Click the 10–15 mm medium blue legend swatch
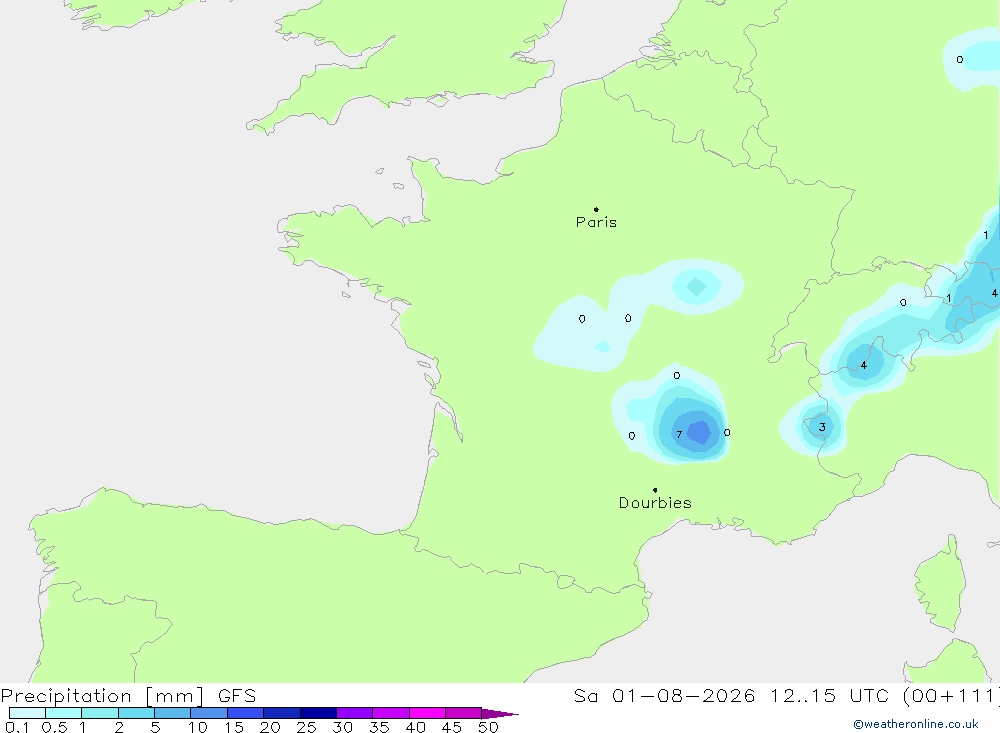Viewport: 1000px width, 733px height. (209, 713)
